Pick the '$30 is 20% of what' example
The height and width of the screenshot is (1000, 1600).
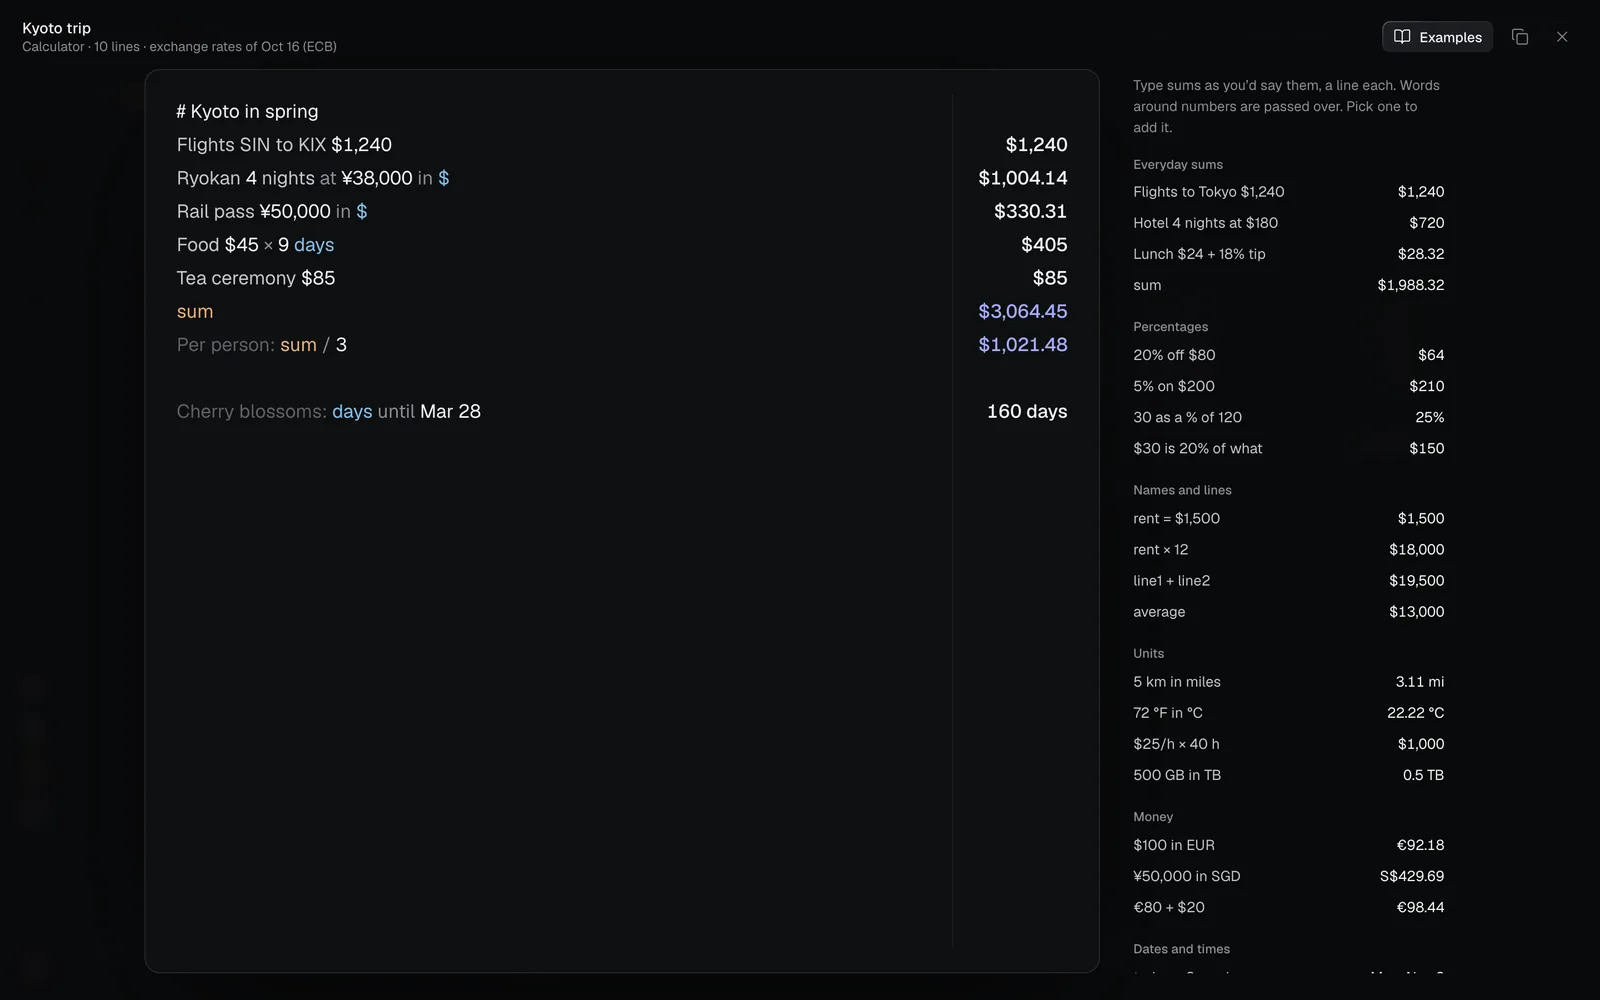click(x=1289, y=448)
